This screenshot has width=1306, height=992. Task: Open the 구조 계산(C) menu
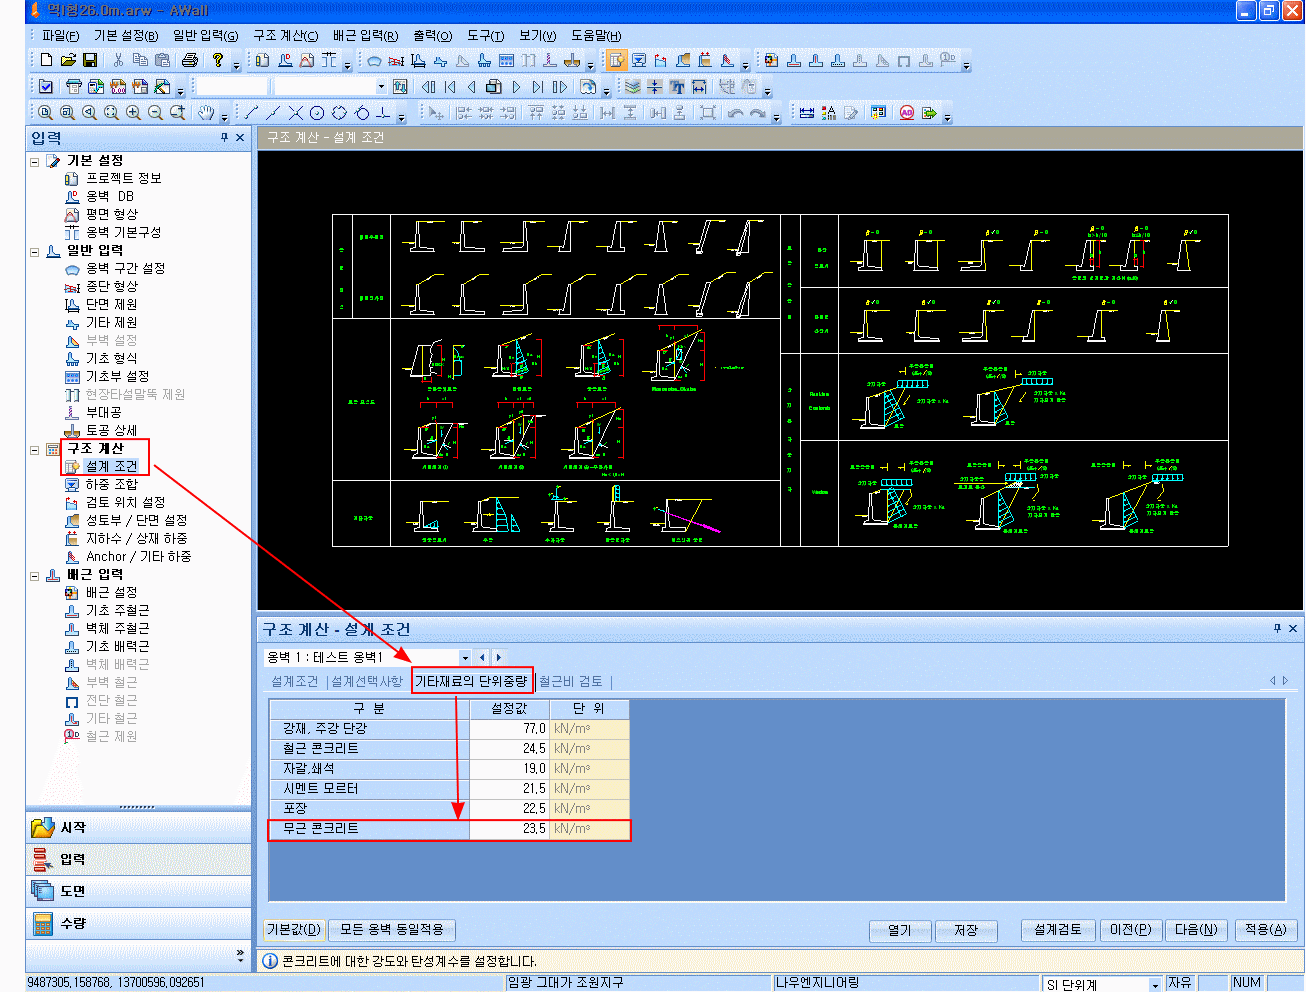point(286,36)
